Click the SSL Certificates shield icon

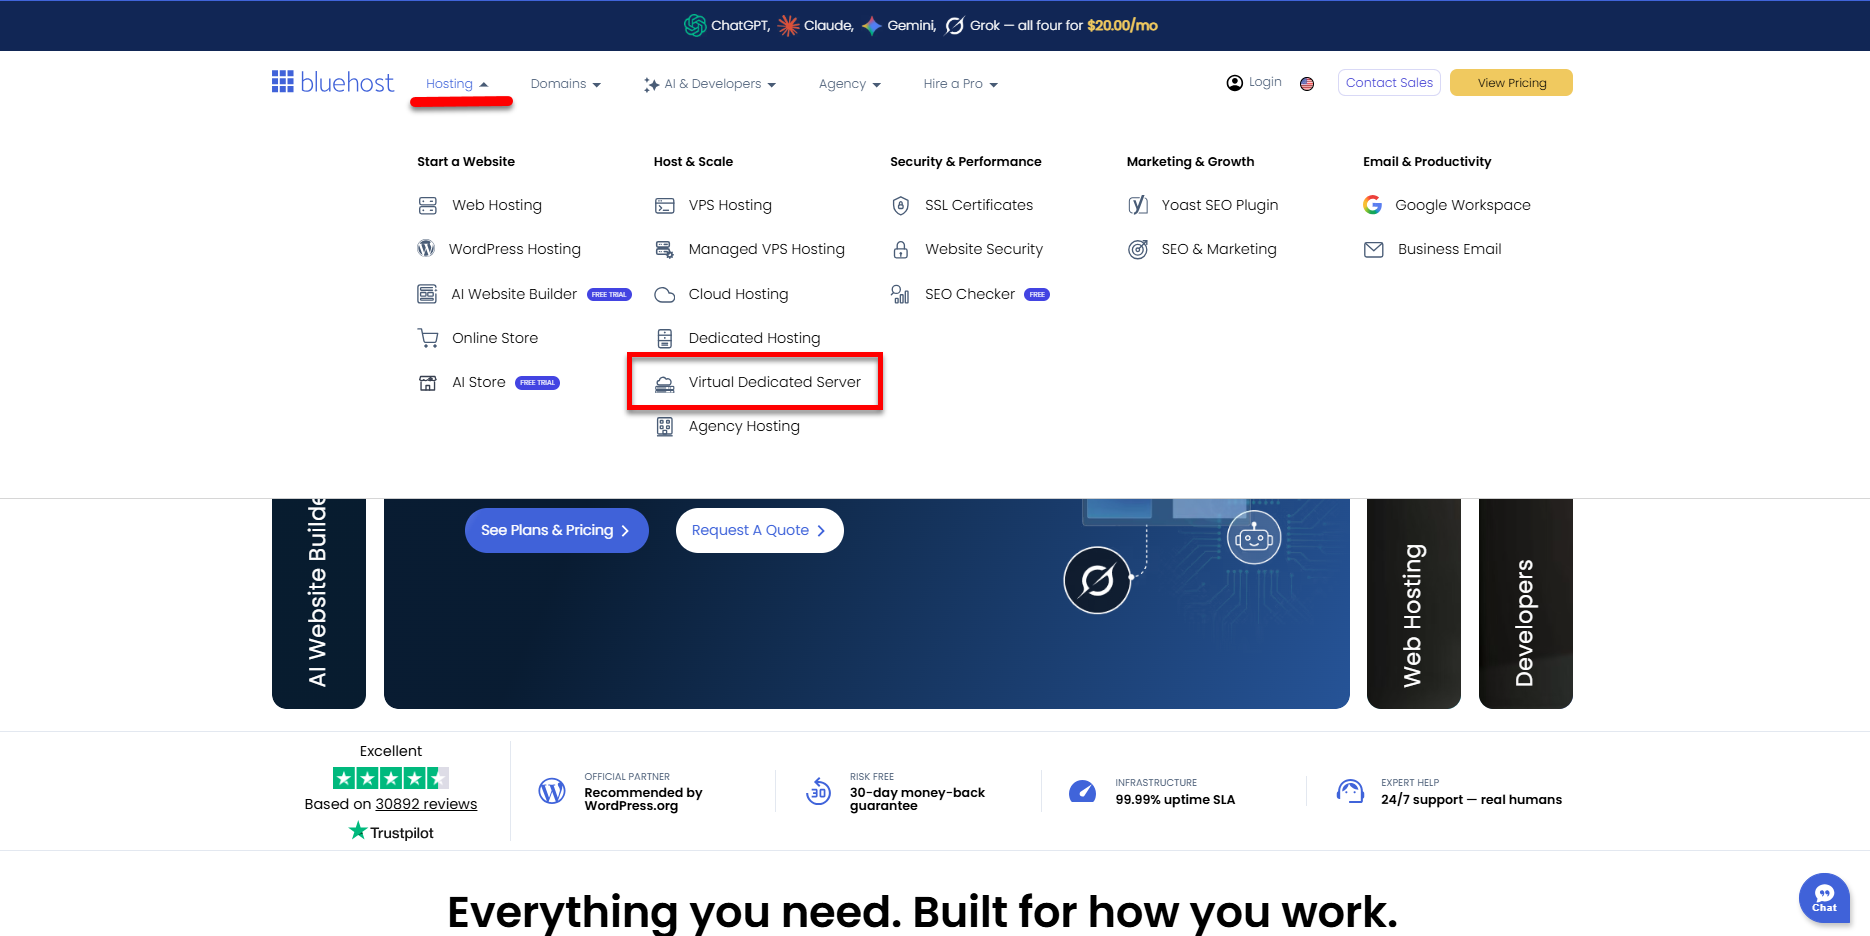click(x=901, y=205)
